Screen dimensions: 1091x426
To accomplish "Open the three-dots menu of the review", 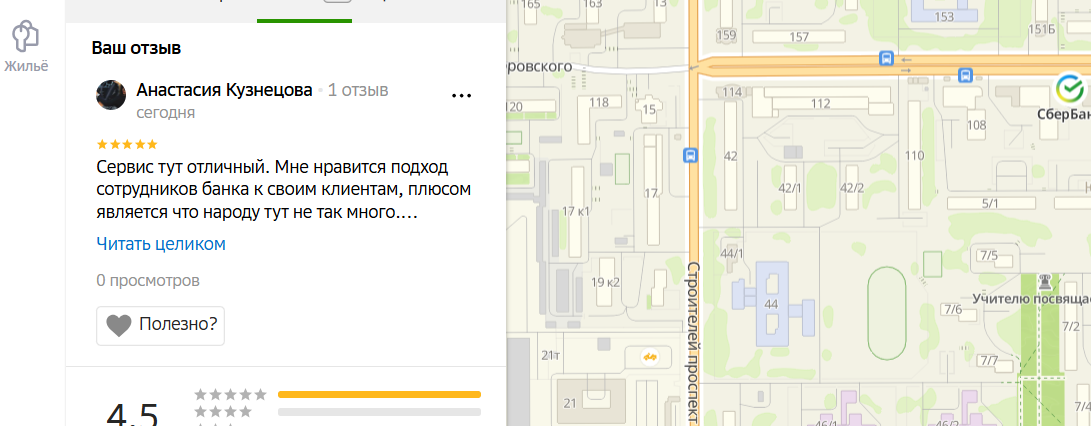I will click(462, 95).
